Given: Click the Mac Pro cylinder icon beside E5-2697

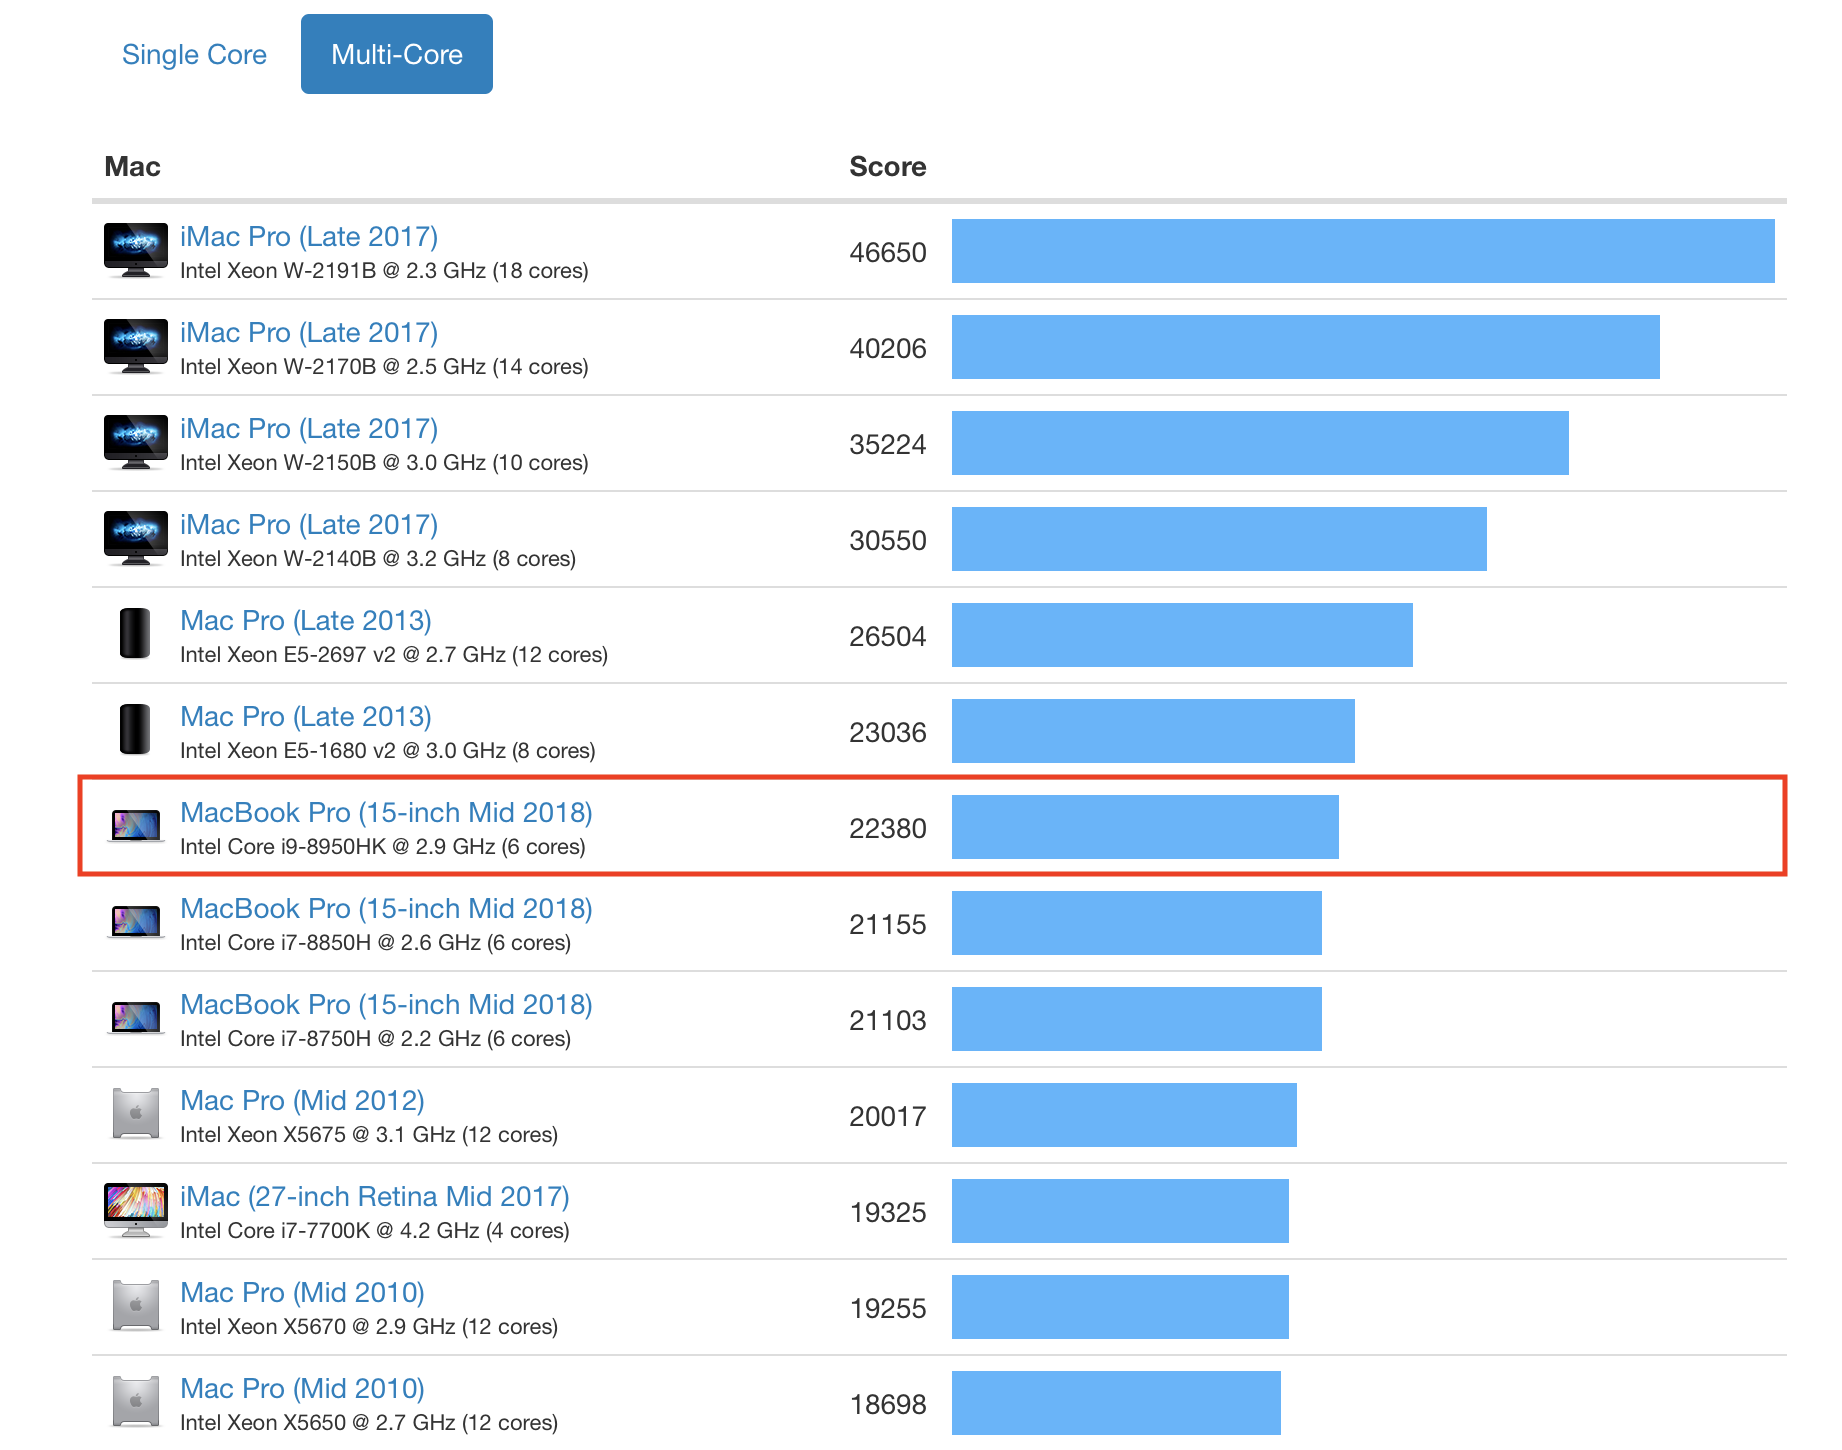Looking at the screenshot, I should 135,634.
